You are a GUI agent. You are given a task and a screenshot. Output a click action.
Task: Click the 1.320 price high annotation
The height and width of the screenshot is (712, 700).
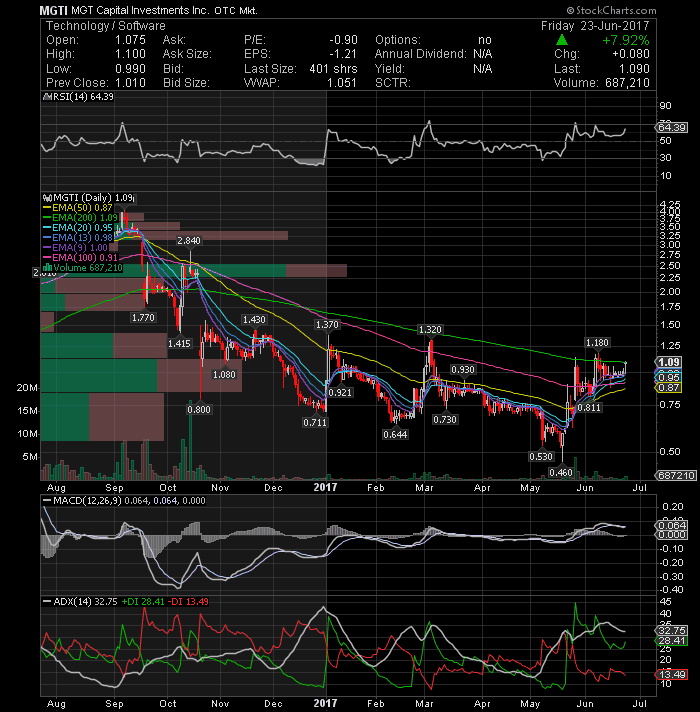(x=430, y=330)
